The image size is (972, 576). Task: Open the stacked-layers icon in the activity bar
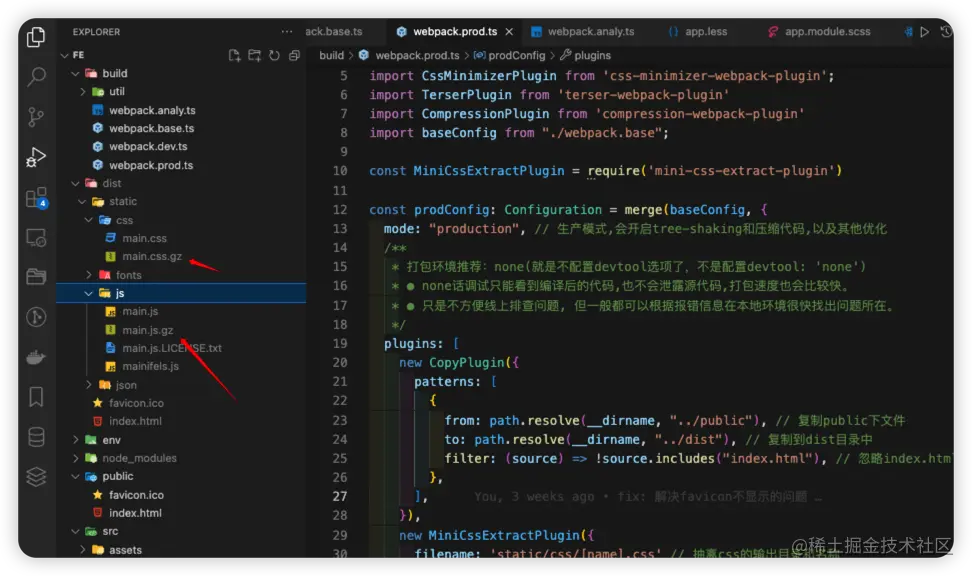pos(36,476)
